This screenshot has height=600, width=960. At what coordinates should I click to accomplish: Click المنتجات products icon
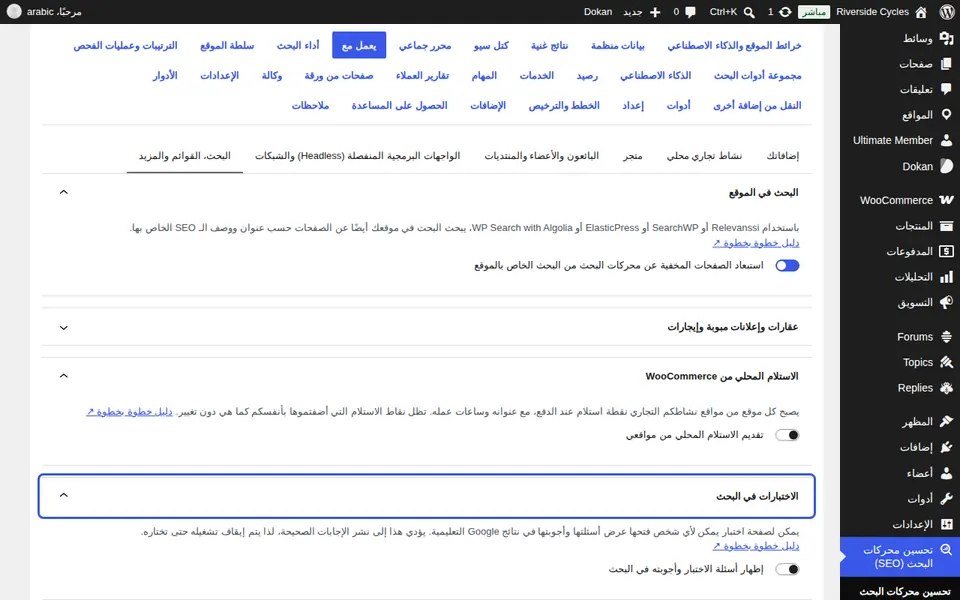tap(946, 226)
